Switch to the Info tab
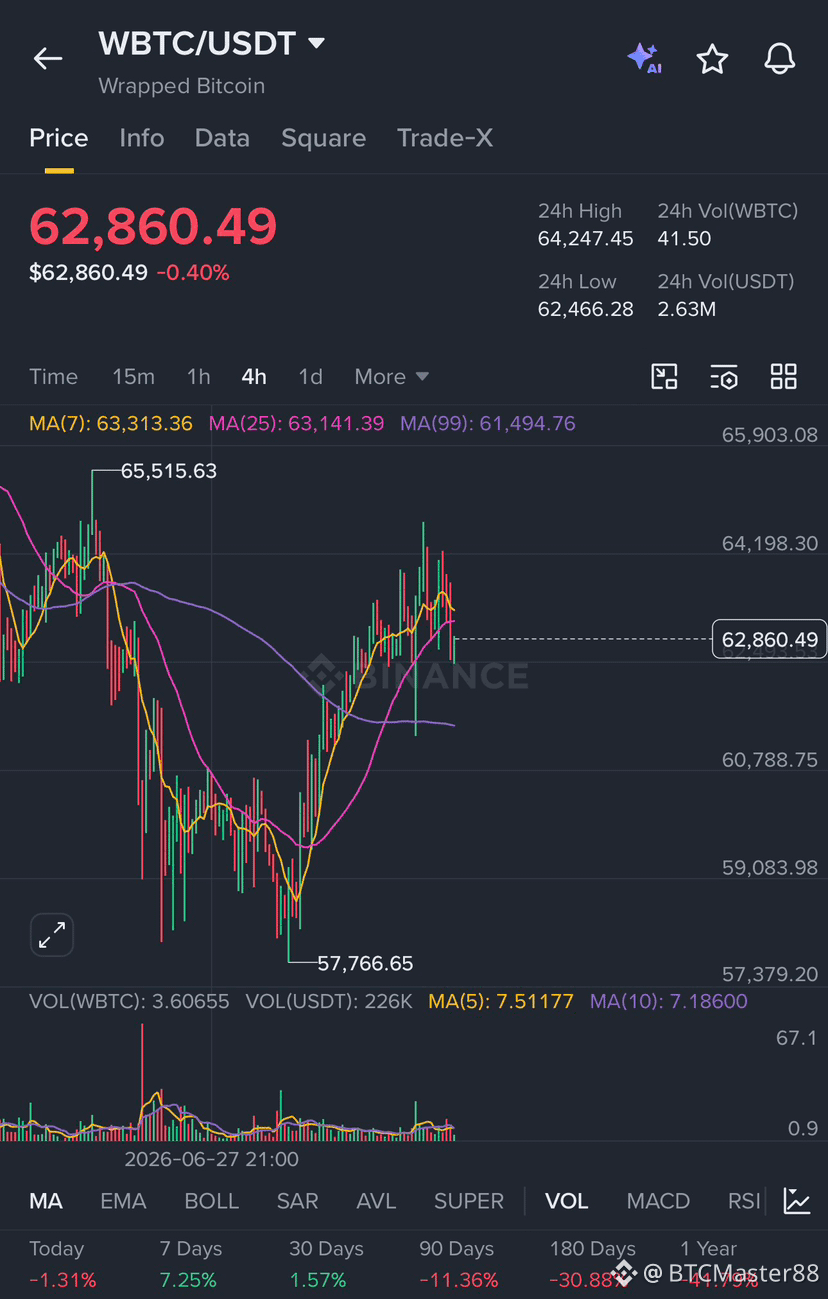Viewport: 828px width, 1299px height. tap(142, 138)
